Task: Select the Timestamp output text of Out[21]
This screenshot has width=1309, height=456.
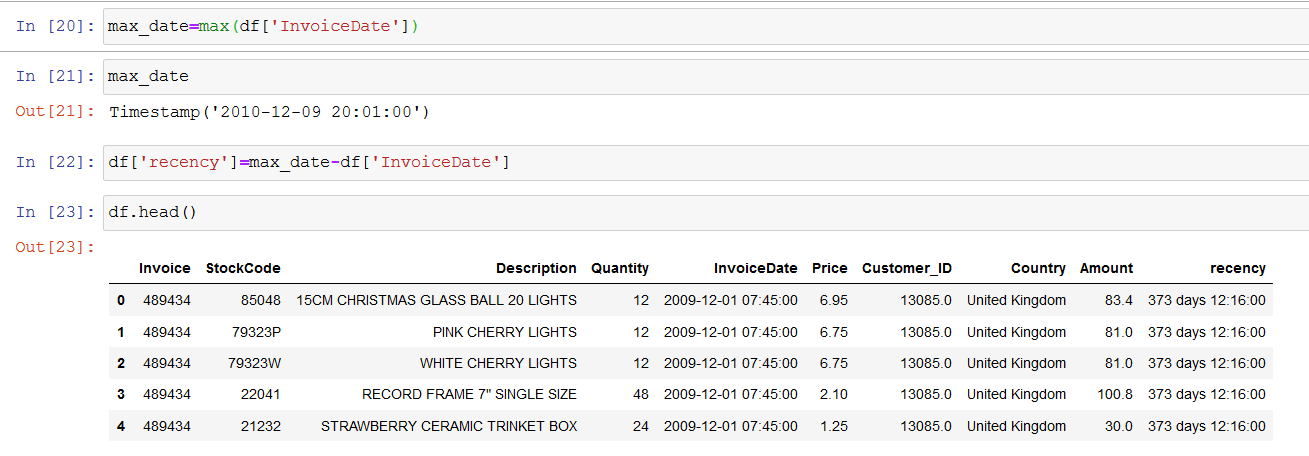Action: point(269,112)
